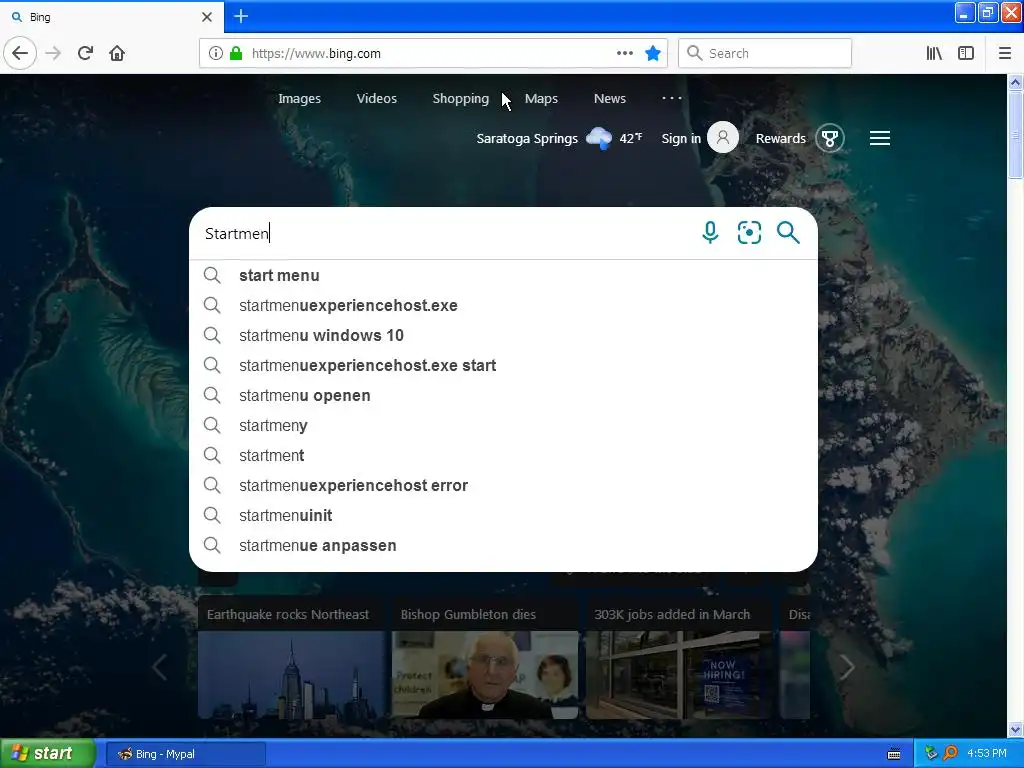1024x768 pixels.
Task: Show previous news cards with left chevron
Action: (159, 667)
